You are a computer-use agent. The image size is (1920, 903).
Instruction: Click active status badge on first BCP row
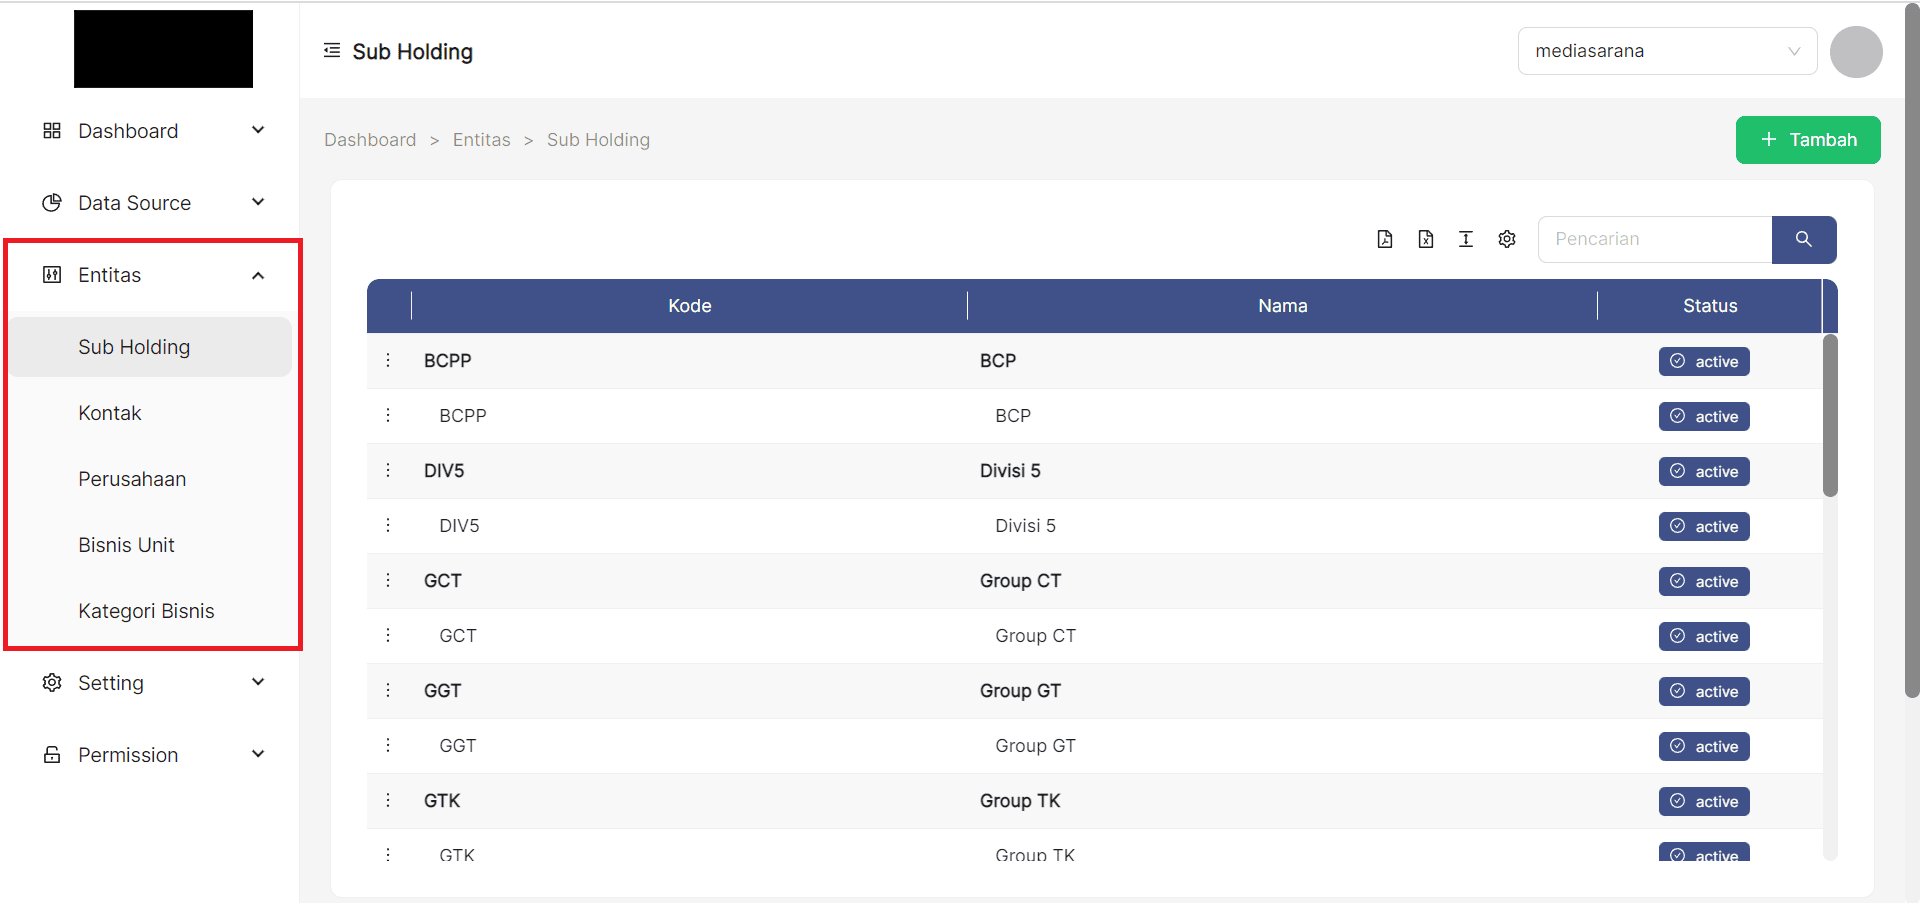pyautogui.click(x=1704, y=361)
